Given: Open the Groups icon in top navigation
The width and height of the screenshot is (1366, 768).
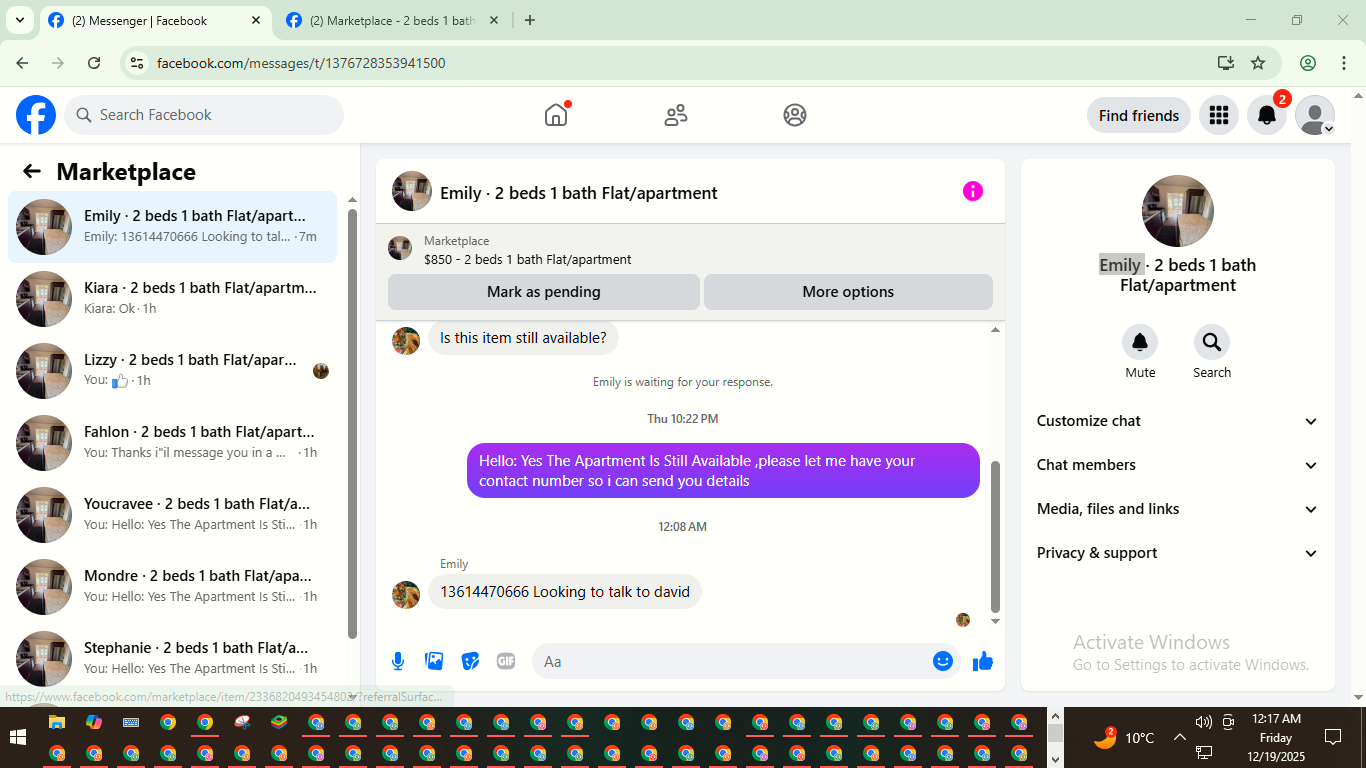Looking at the screenshot, I should pyautogui.click(x=795, y=115).
